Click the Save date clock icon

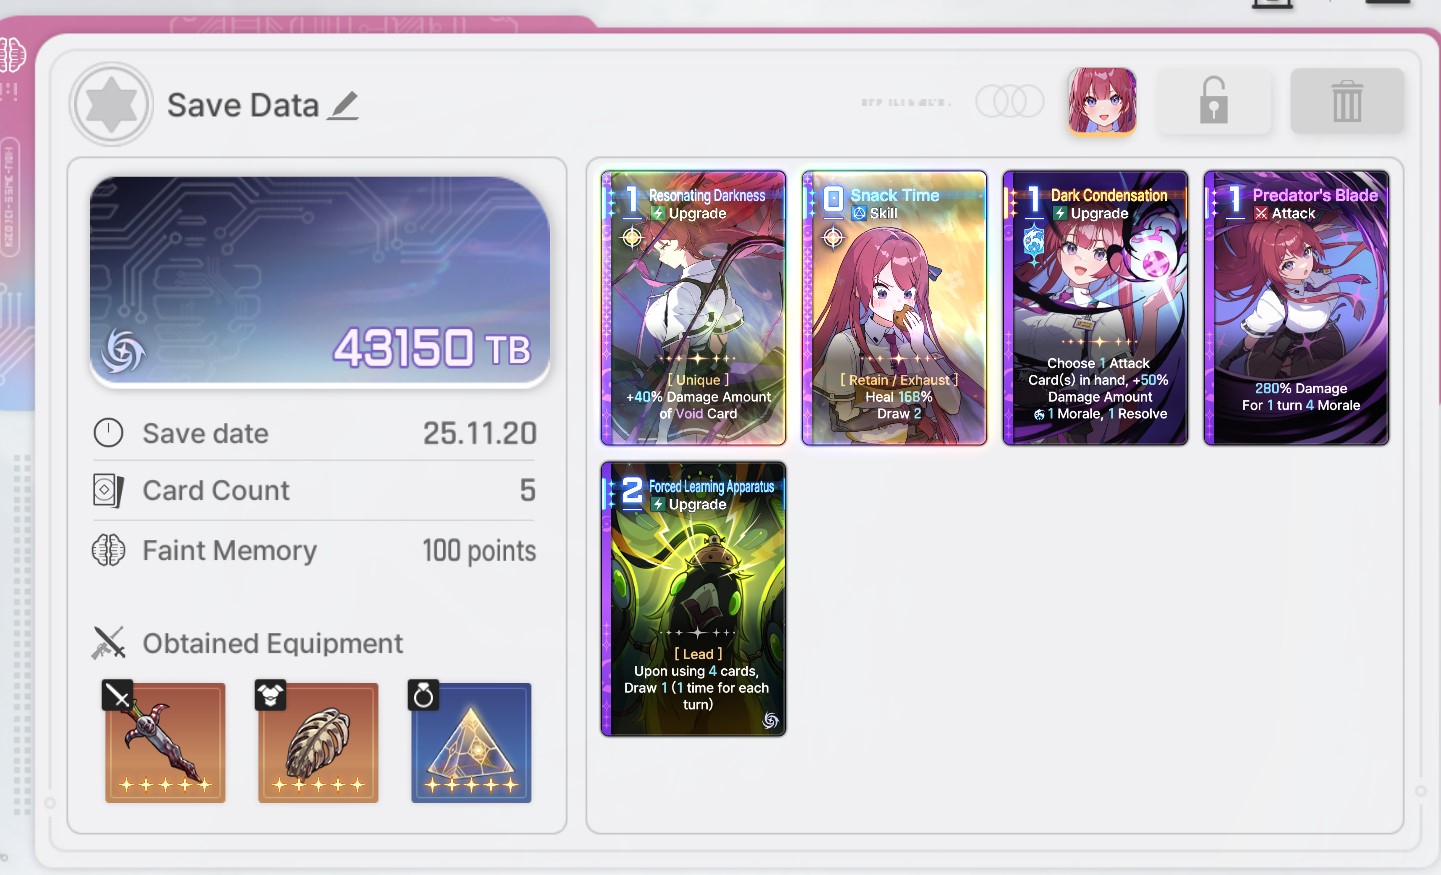[108, 433]
